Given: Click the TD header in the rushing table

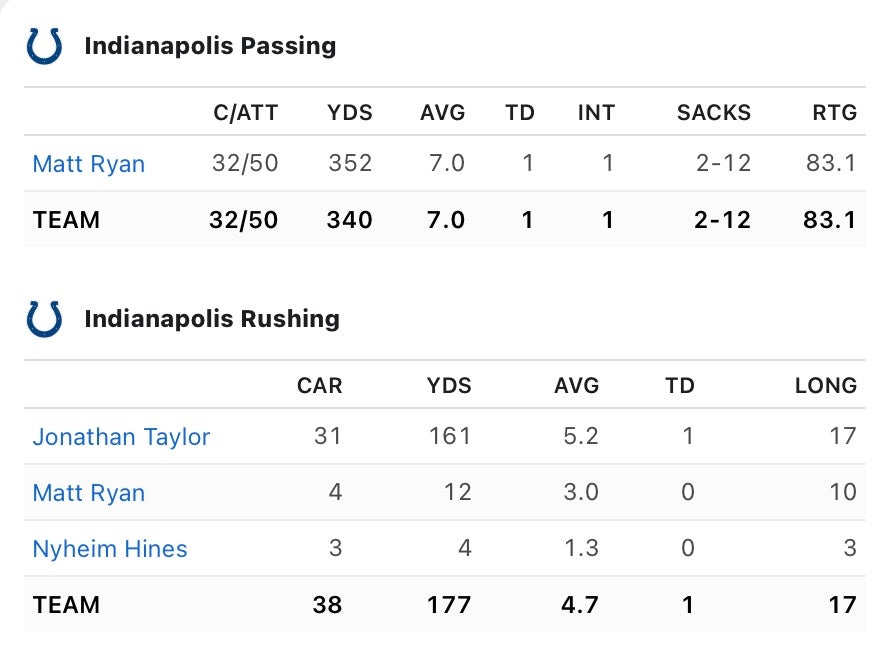Looking at the screenshot, I should click(x=680, y=386).
